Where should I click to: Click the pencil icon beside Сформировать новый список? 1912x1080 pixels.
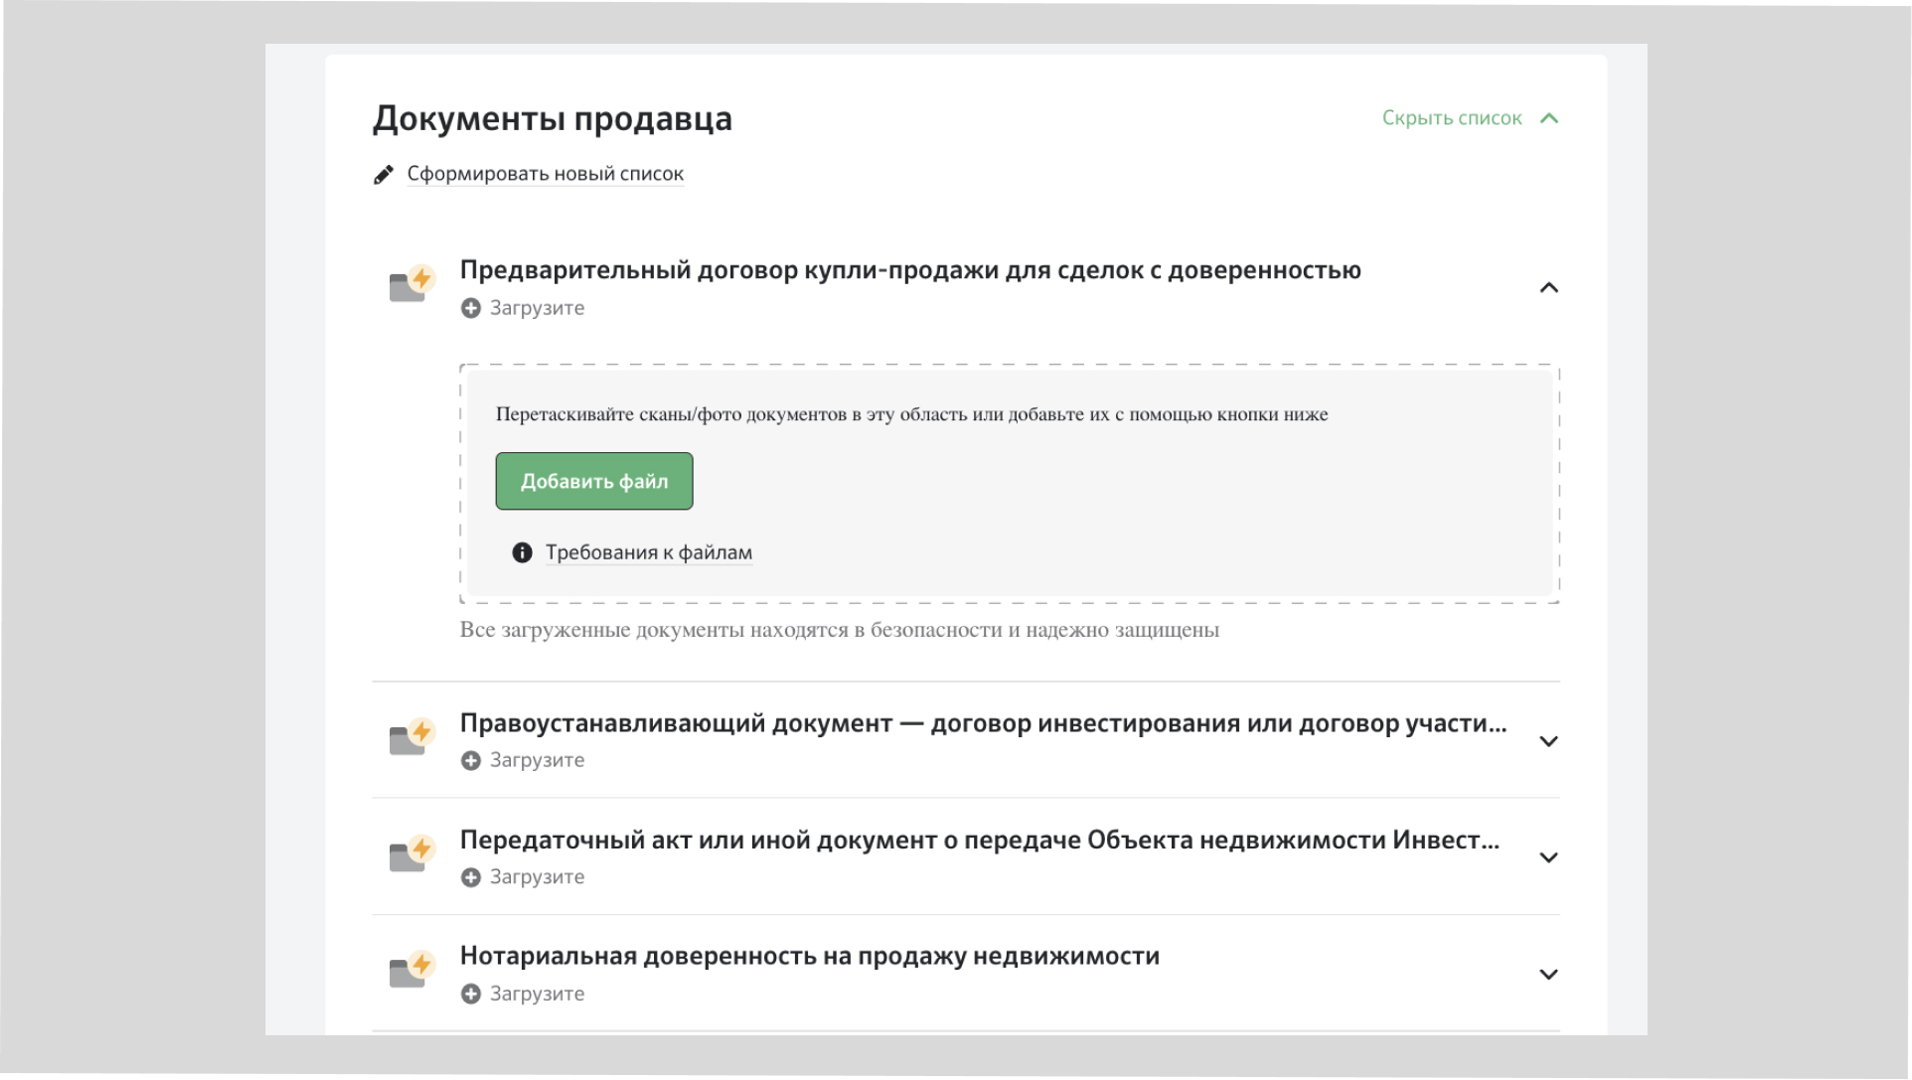(x=383, y=175)
